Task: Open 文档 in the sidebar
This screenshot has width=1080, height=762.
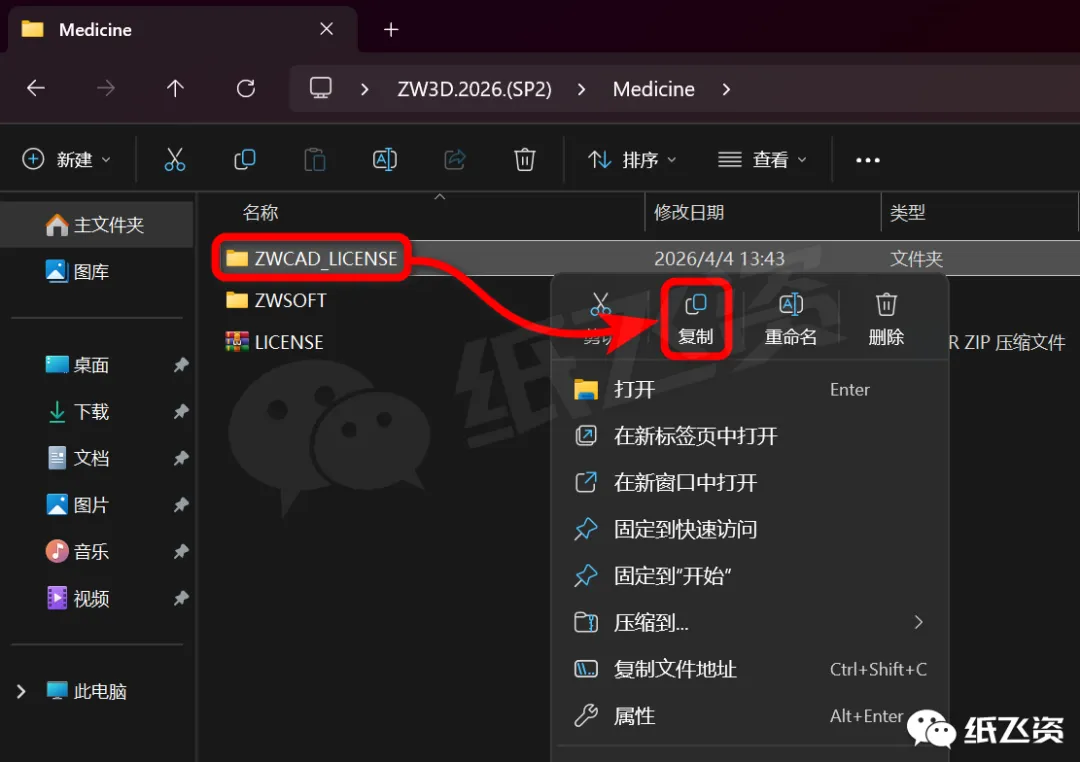Action: point(77,458)
